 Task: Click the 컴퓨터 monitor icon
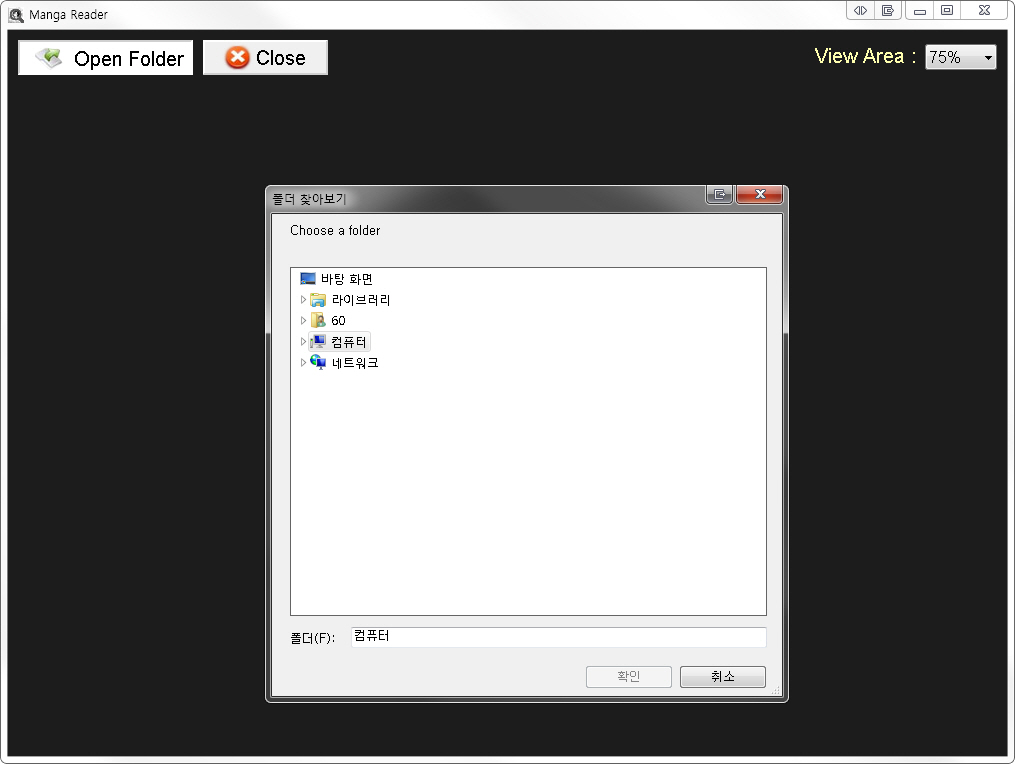coord(318,342)
